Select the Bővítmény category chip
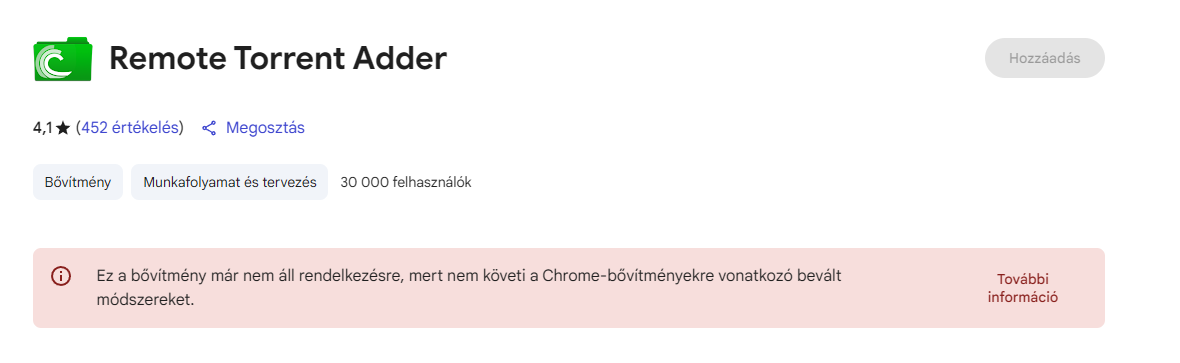Viewport: 1180px width, 363px height. [x=78, y=182]
